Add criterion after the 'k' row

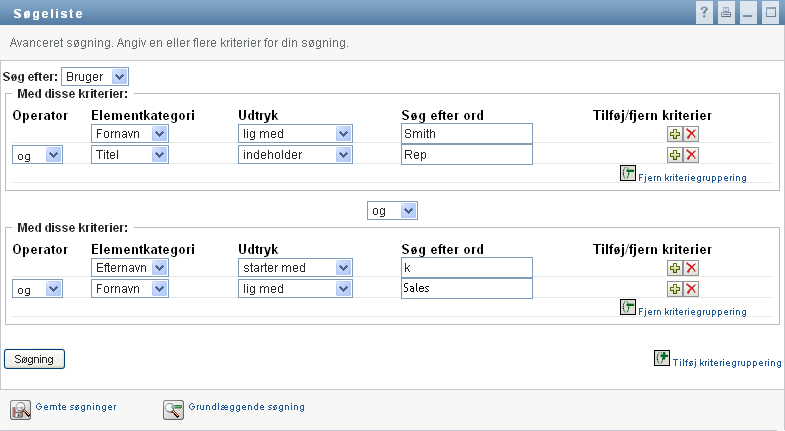(x=675, y=267)
